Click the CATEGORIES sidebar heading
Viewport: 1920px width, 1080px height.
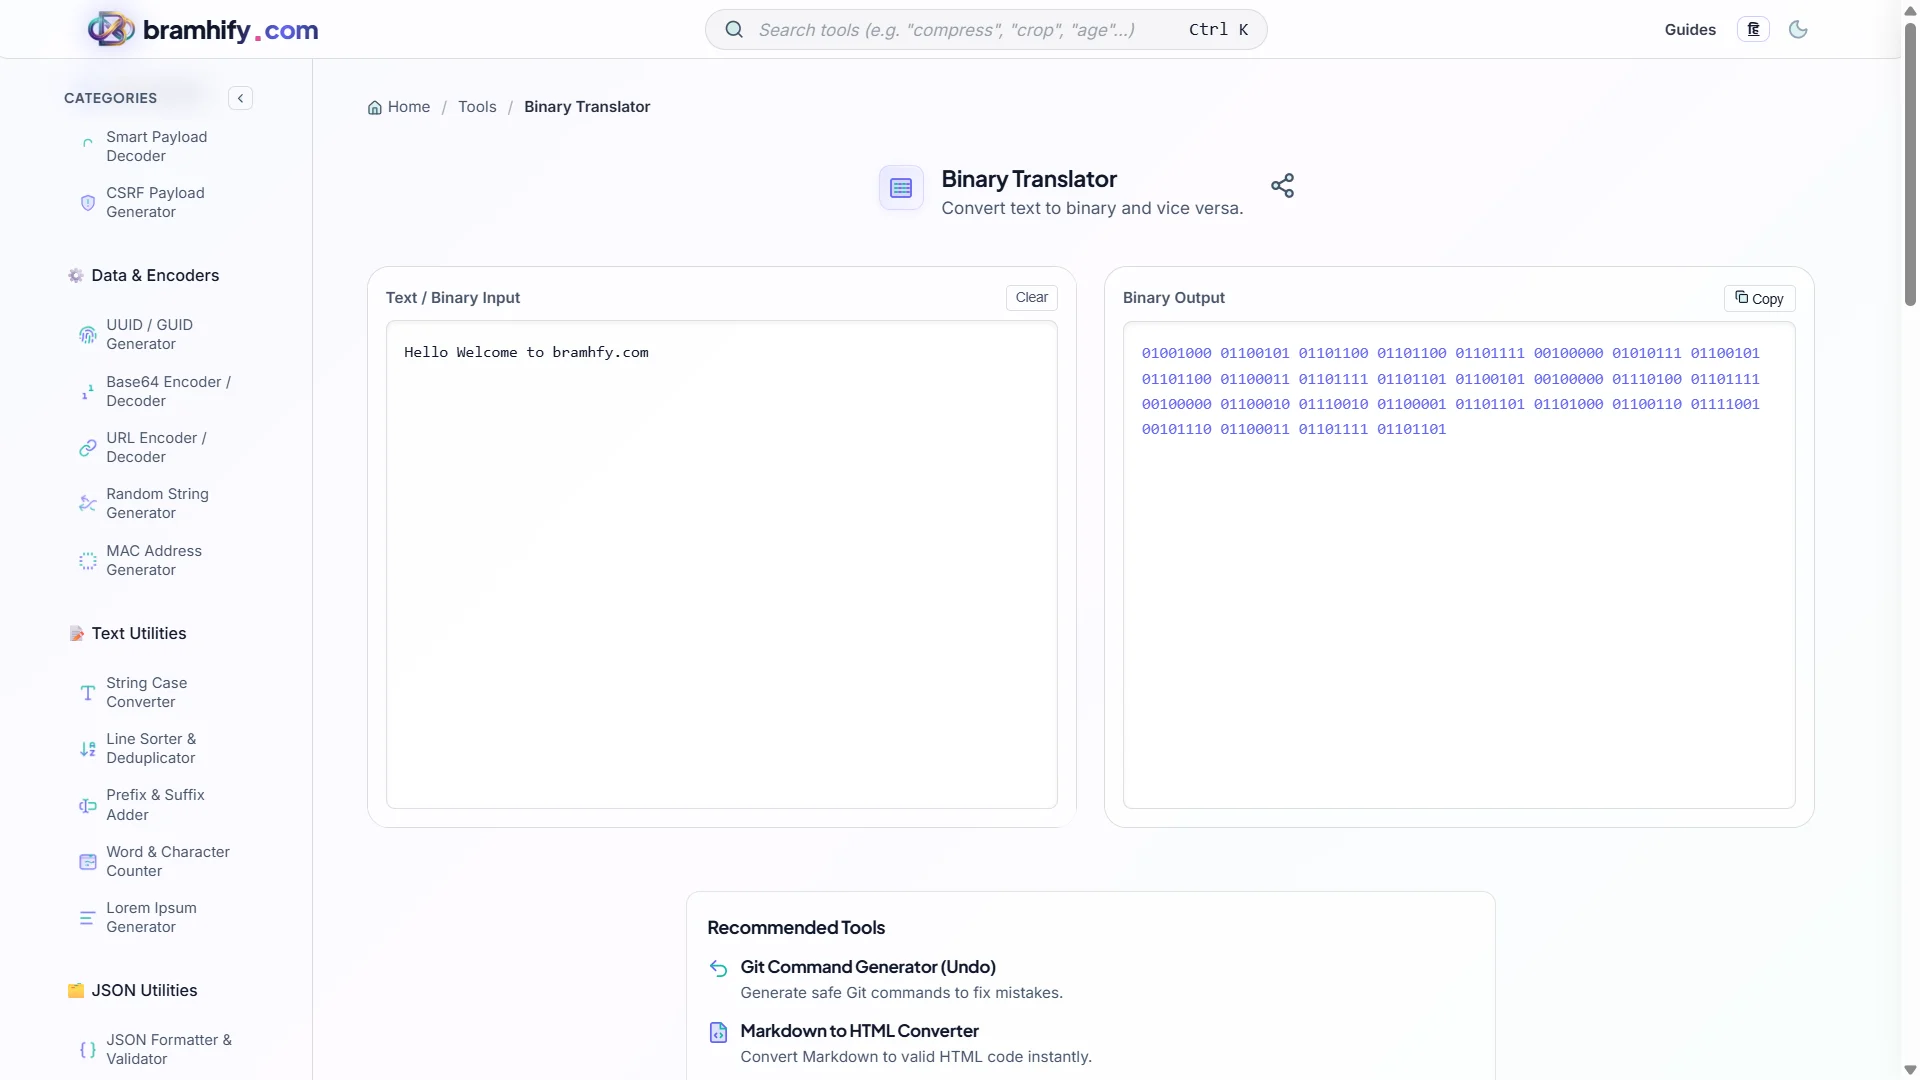coord(110,98)
